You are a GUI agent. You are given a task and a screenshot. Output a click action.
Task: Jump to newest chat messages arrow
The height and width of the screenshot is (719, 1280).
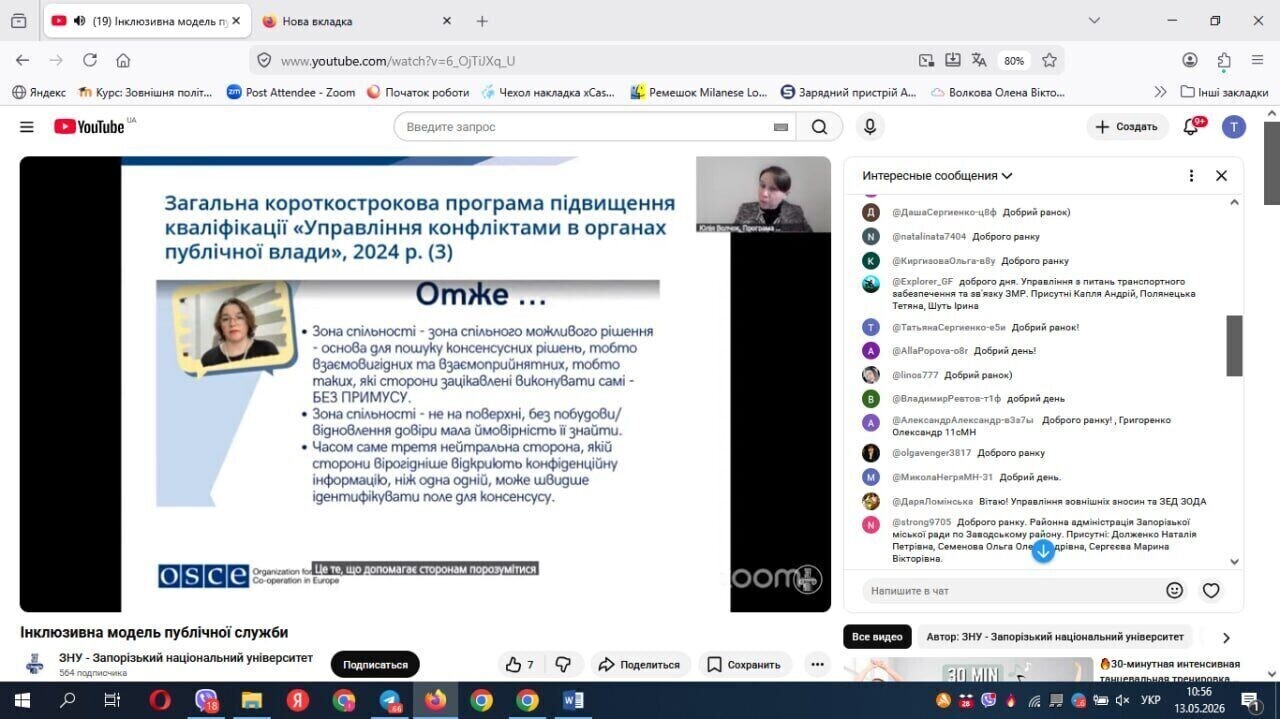(1043, 550)
